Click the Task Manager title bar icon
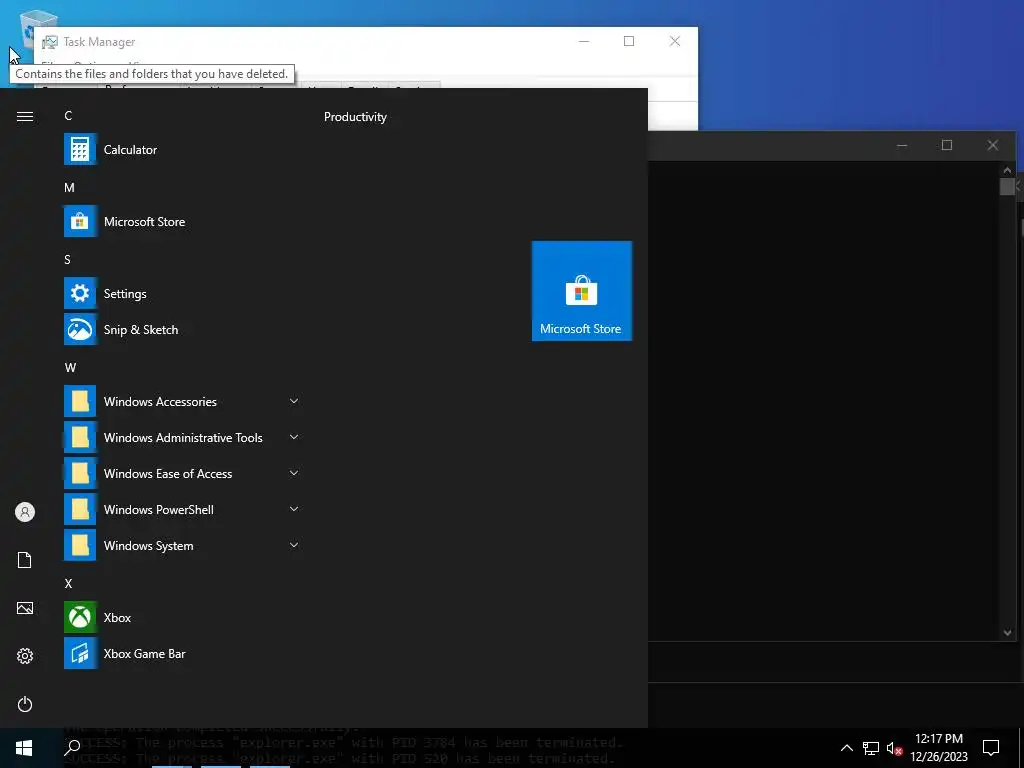1024x768 pixels. coord(50,42)
